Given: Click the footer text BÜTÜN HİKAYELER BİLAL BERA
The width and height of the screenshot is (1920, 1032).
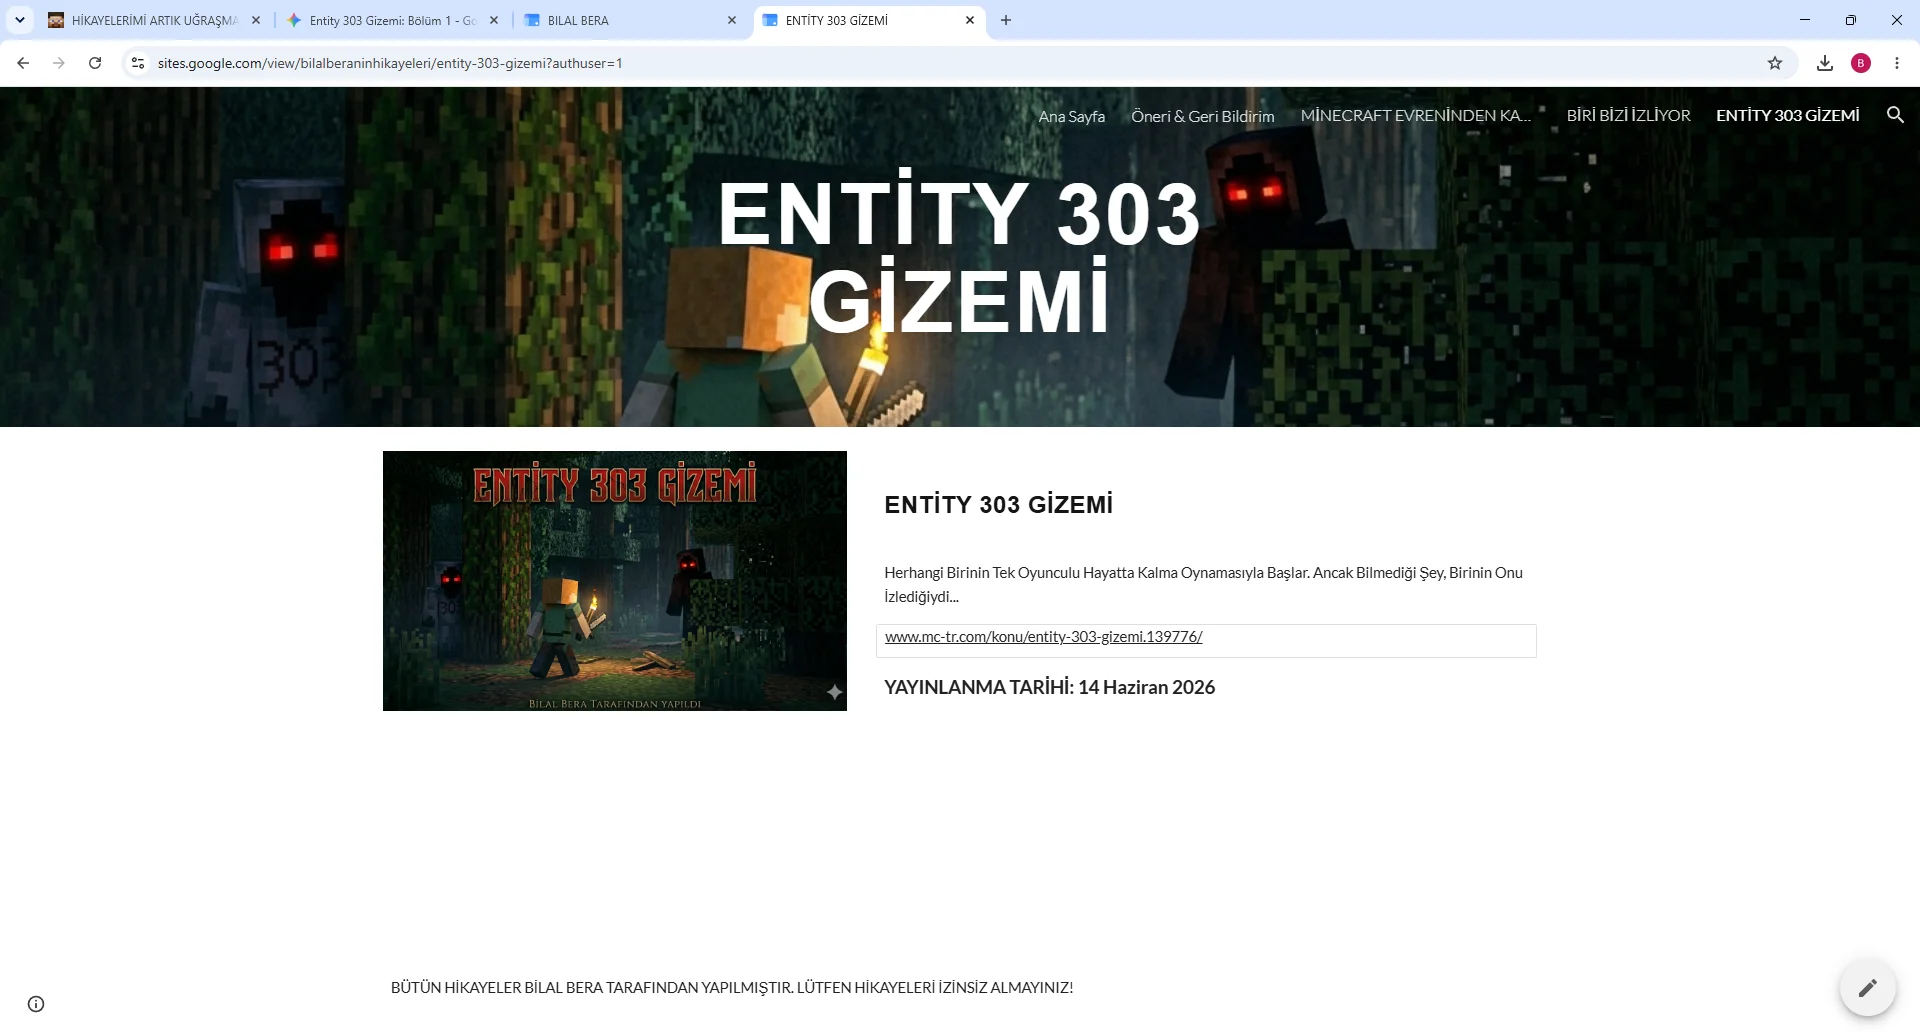Looking at the screenshot, I should click(x=732, y=988).
